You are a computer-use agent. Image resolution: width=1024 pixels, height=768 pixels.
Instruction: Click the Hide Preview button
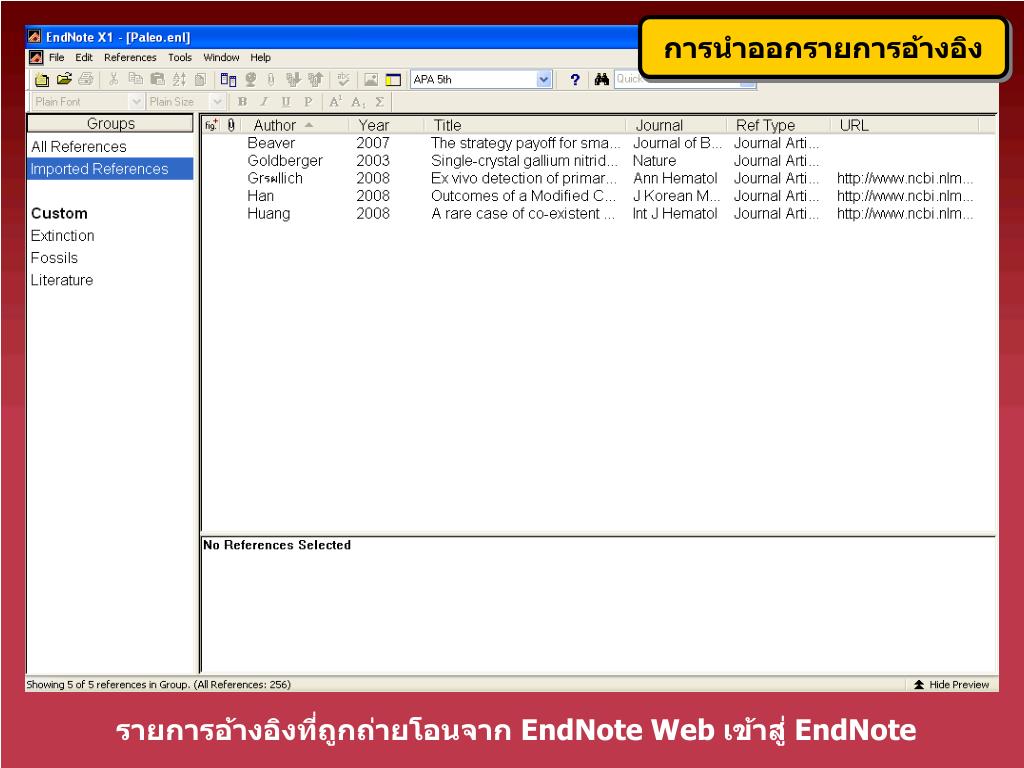pos(952,684)
